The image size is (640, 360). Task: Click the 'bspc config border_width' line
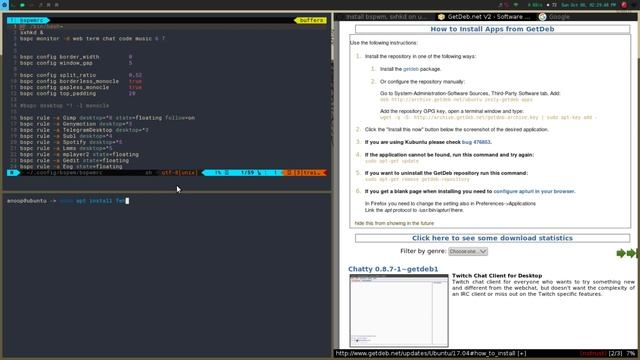tap(76, 57)
